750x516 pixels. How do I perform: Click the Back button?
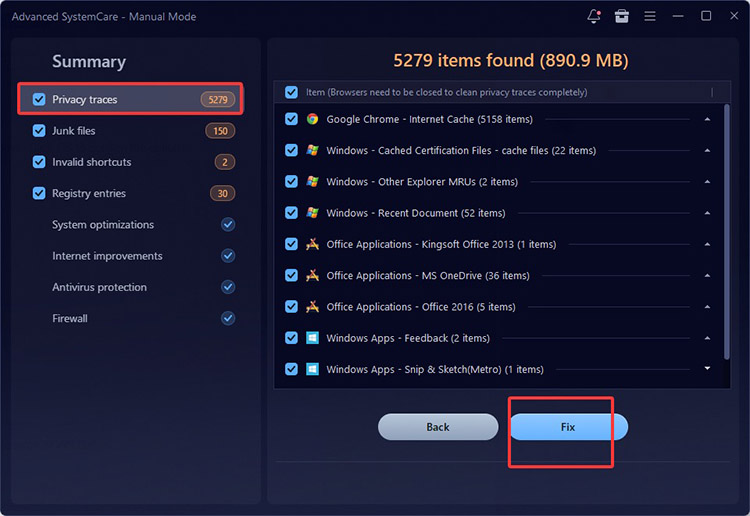click(438, 427)
